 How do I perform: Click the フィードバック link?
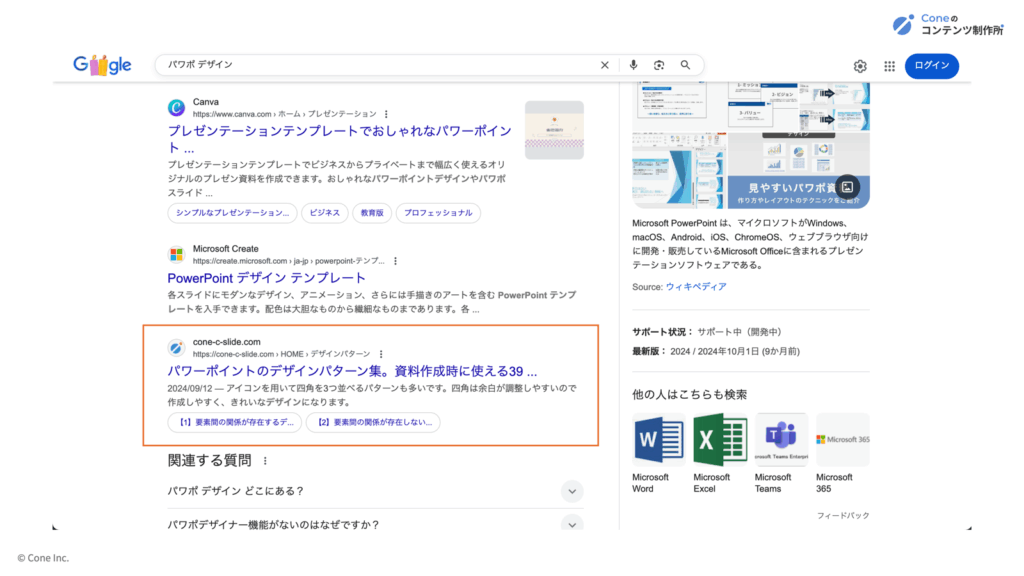pyautogui.click(x=843, y=516)
